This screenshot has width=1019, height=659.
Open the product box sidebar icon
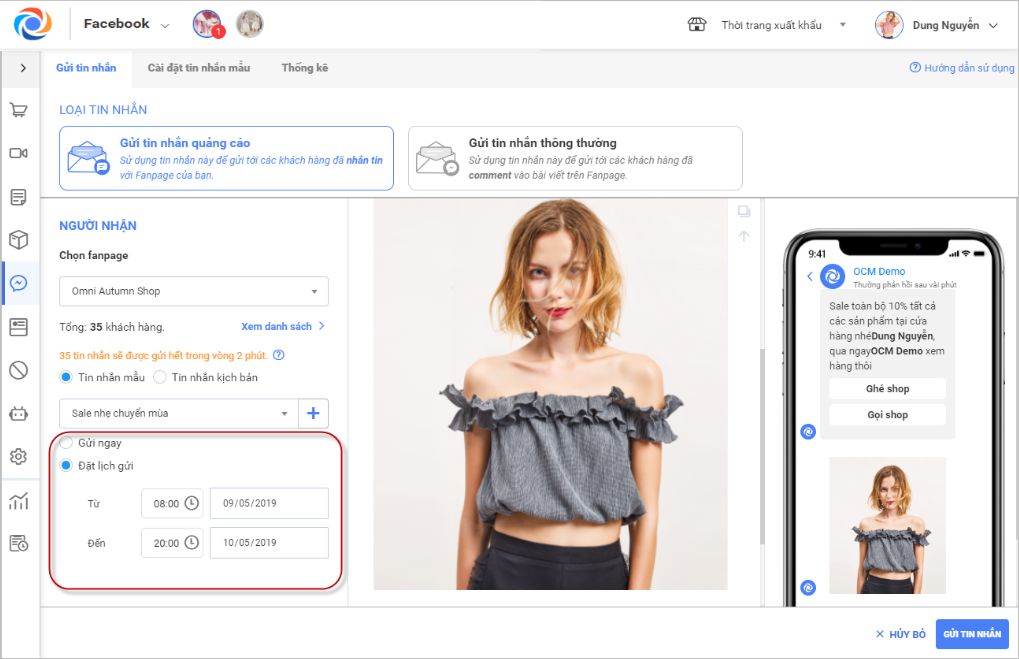pos(19,240)
